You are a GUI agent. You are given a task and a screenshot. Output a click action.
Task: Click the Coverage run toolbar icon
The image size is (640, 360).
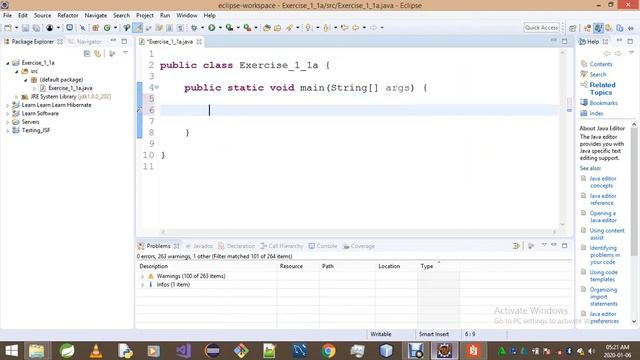coord(229,28)
